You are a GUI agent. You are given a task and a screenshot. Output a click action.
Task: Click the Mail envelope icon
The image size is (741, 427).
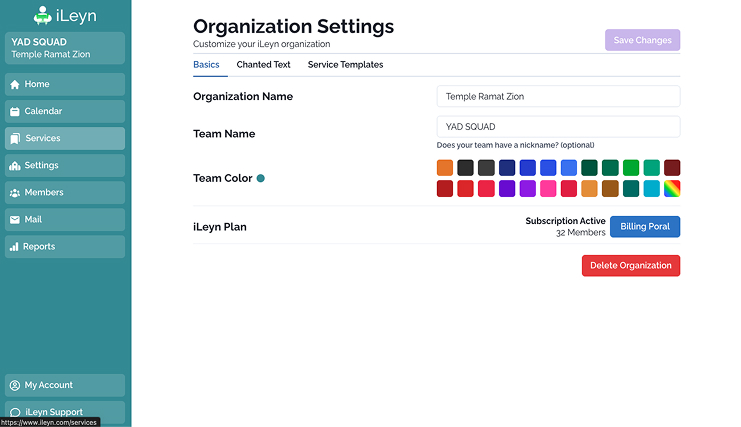tap(15, 220)
